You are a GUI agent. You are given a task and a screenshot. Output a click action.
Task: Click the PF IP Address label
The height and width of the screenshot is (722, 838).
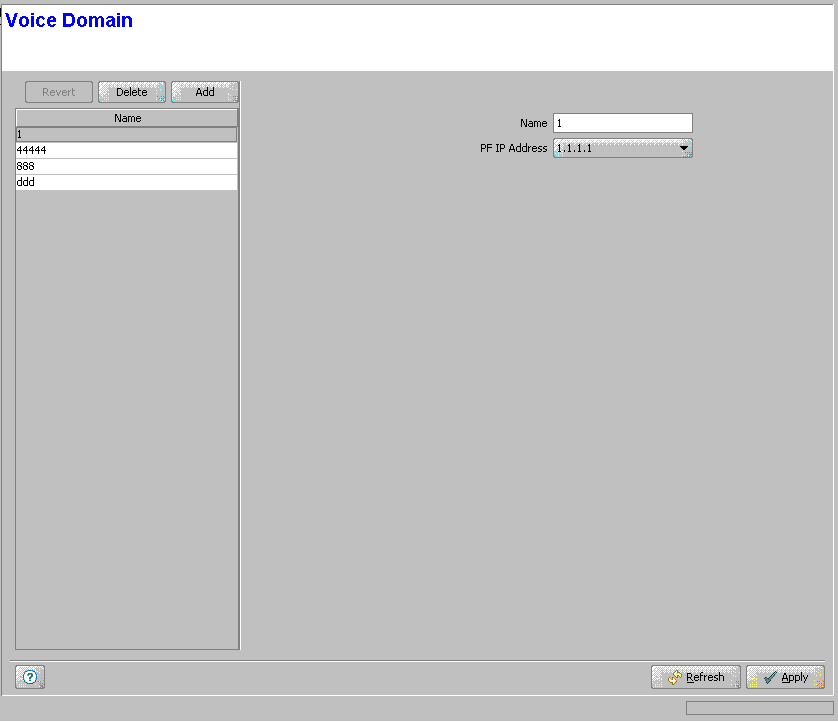point(513,148)
